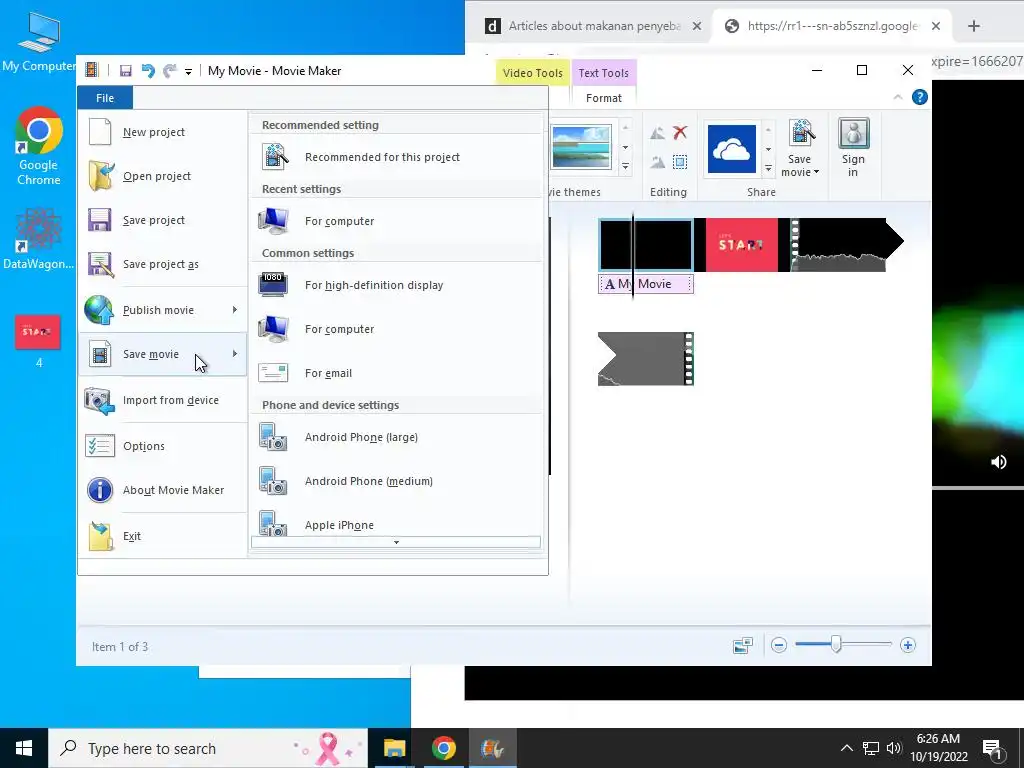Image resolution: width=1024 pixels, height=768 pixels.
Task: Expand Publish movie submenu arrow
Action: 234,310
